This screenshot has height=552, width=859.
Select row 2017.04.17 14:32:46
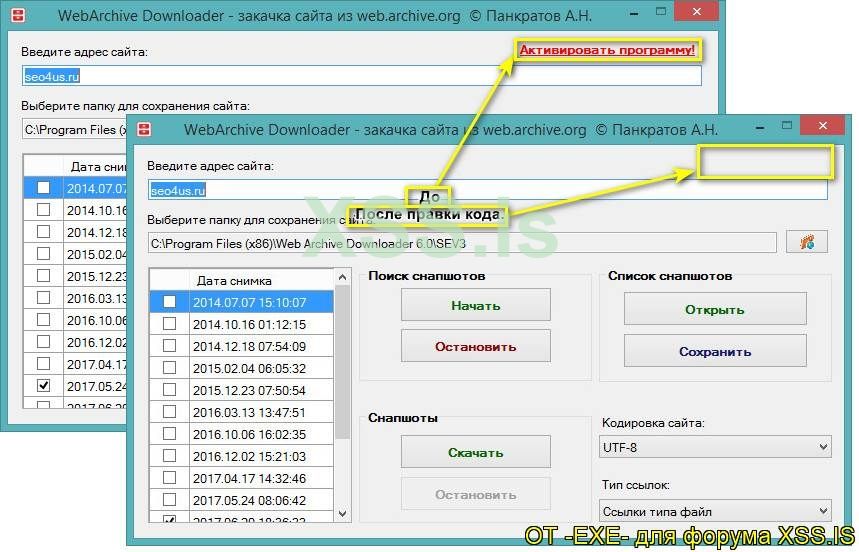(x=241, y=478)
